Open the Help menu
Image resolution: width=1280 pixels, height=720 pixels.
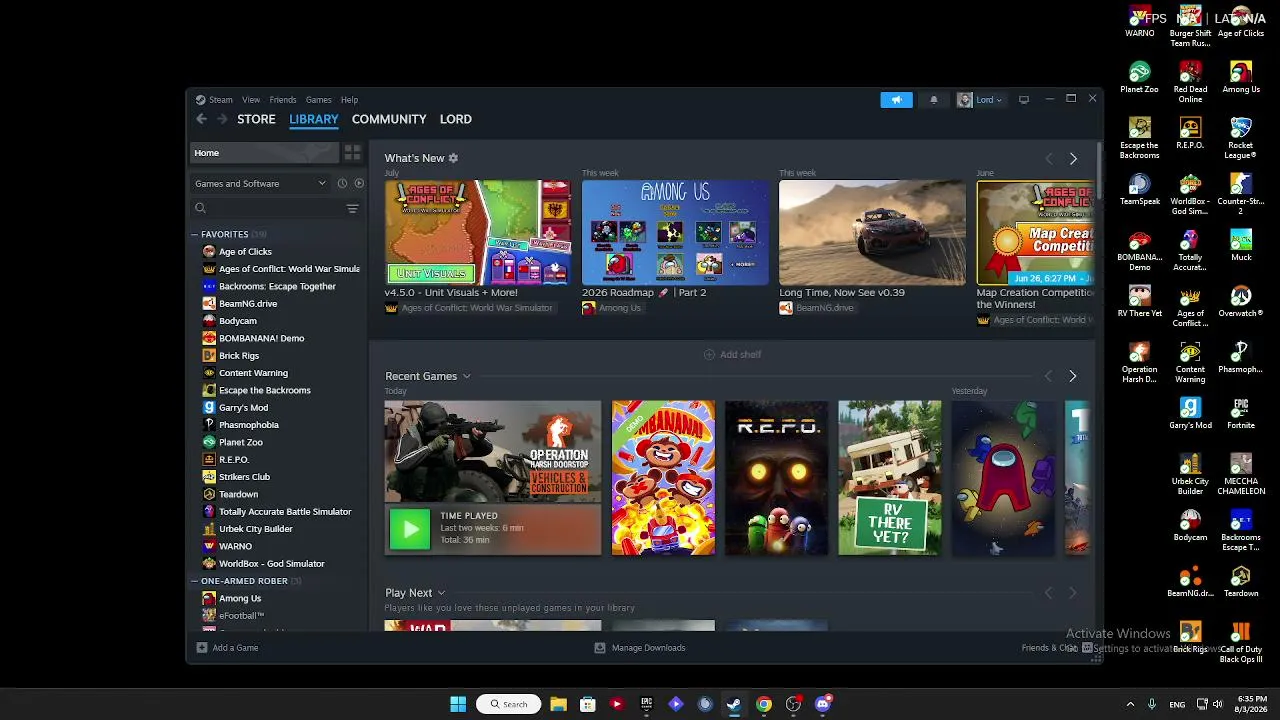point(349,100)
